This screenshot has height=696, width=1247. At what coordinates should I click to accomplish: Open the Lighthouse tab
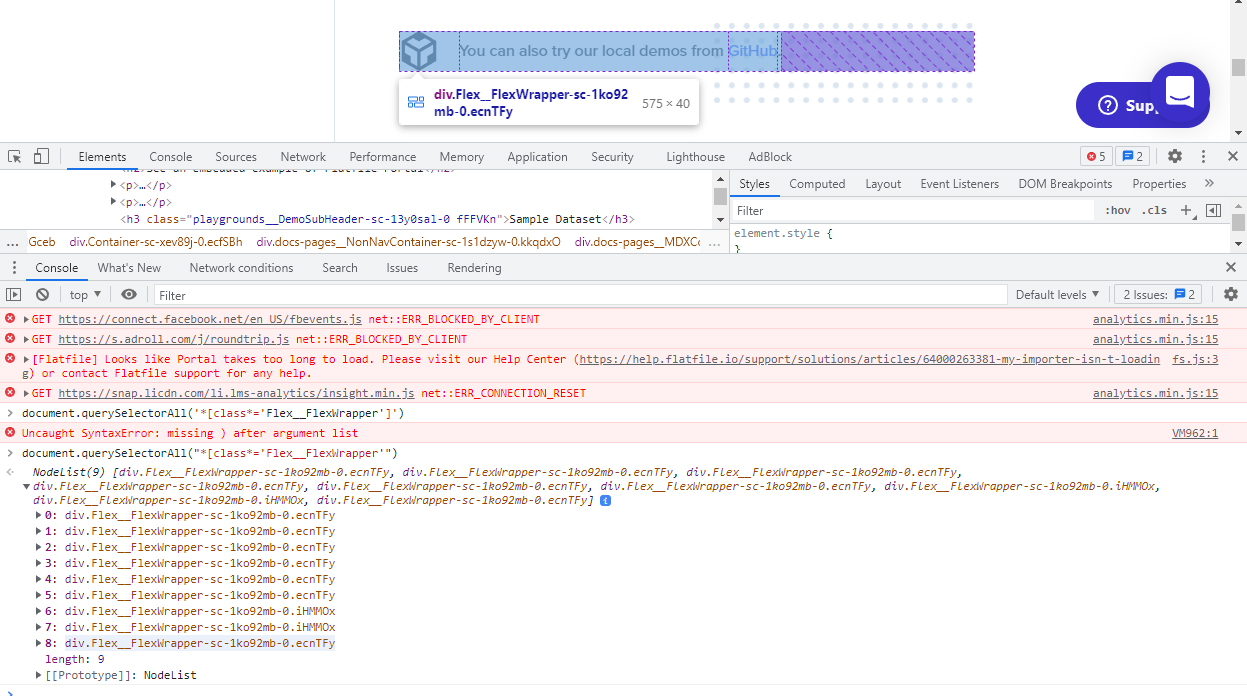coord(695,156)
